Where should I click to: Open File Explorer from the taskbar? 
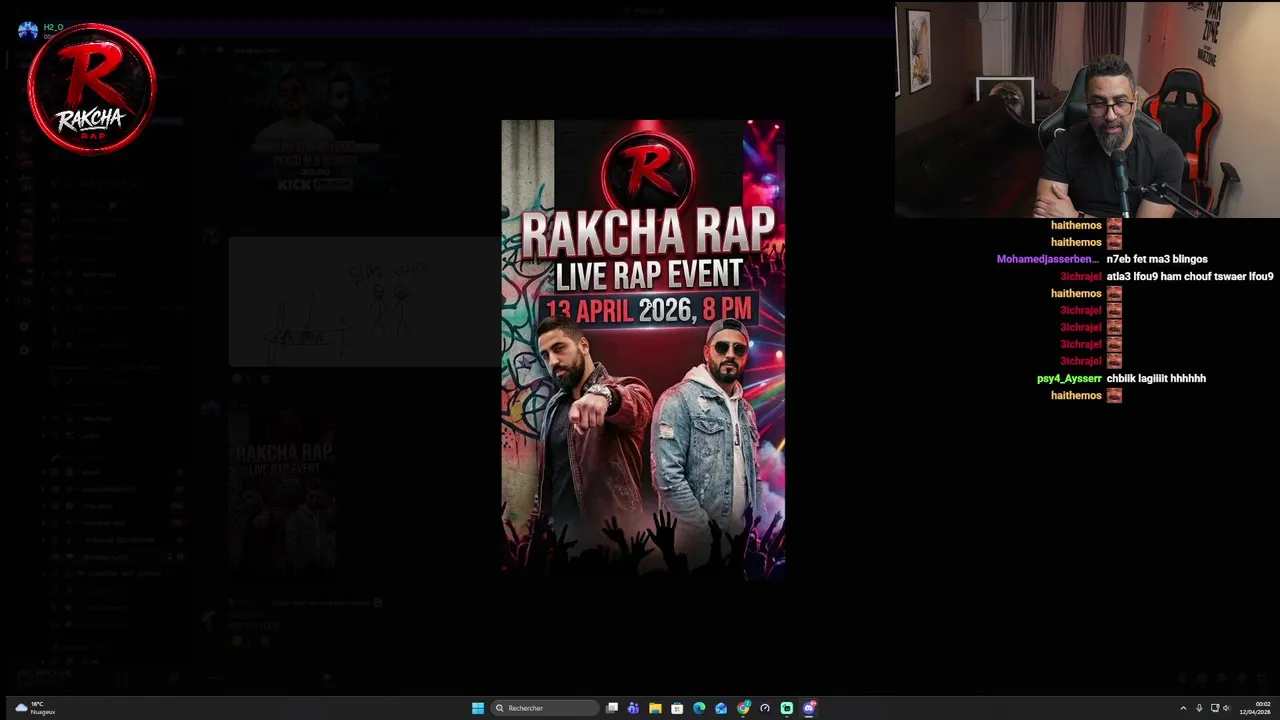click(x=655, y=708)
